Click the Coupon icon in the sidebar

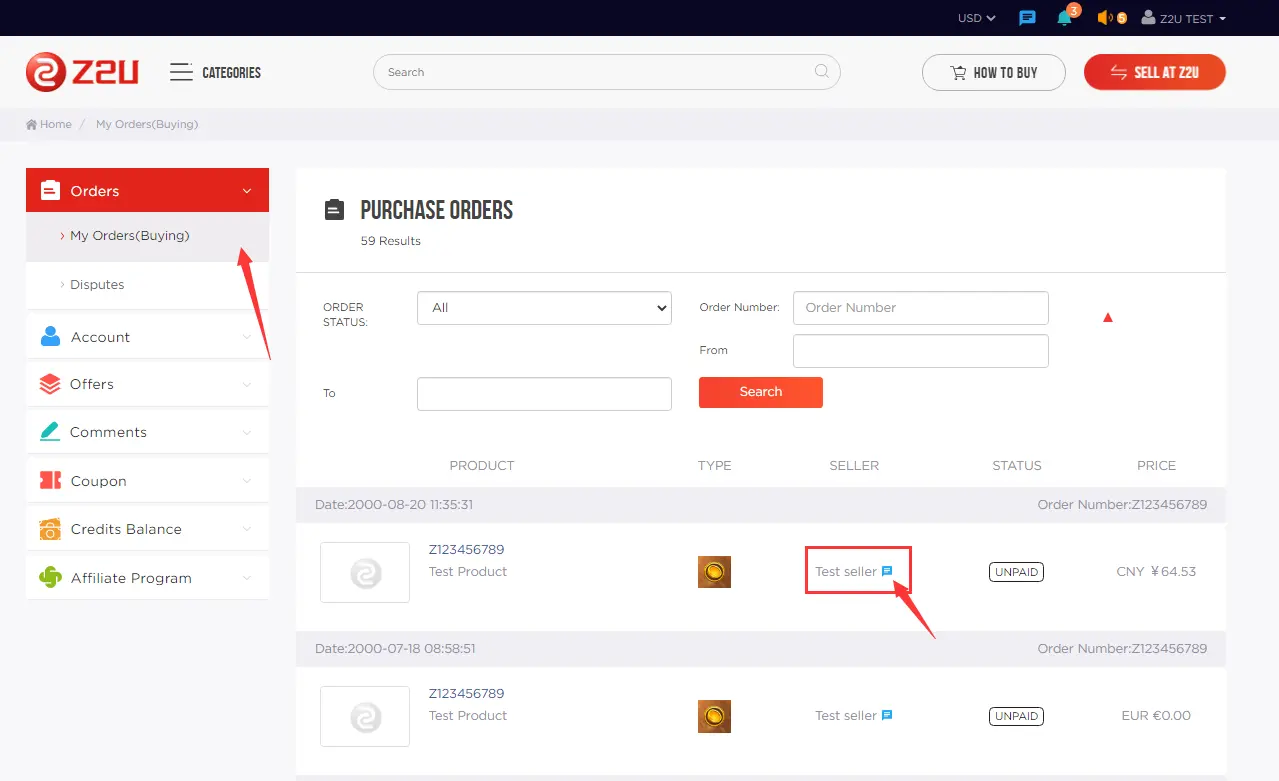coord(49,480)
